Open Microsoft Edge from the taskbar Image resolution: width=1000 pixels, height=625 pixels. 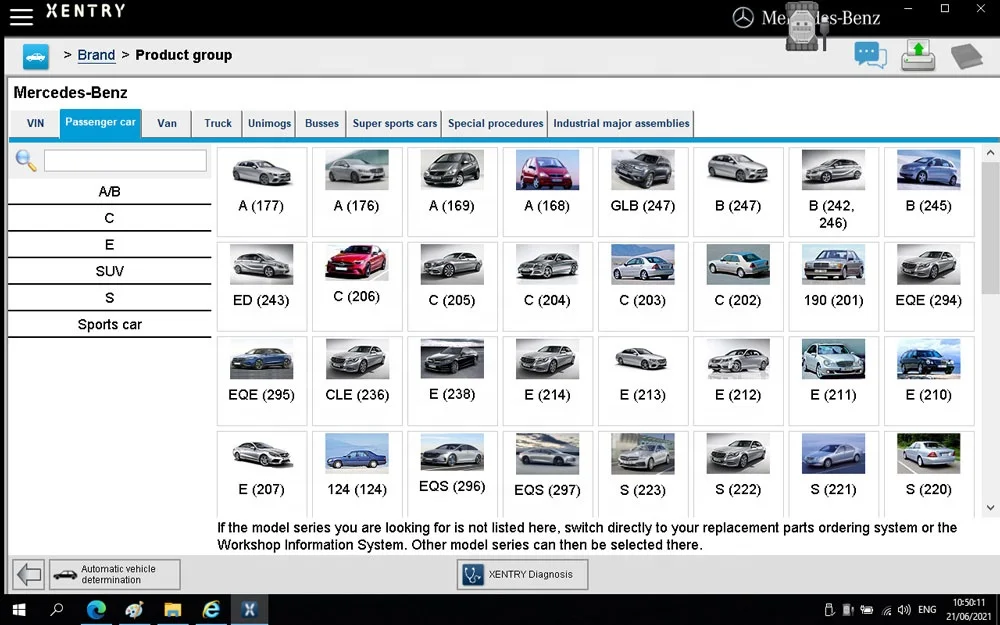[96, 609]
